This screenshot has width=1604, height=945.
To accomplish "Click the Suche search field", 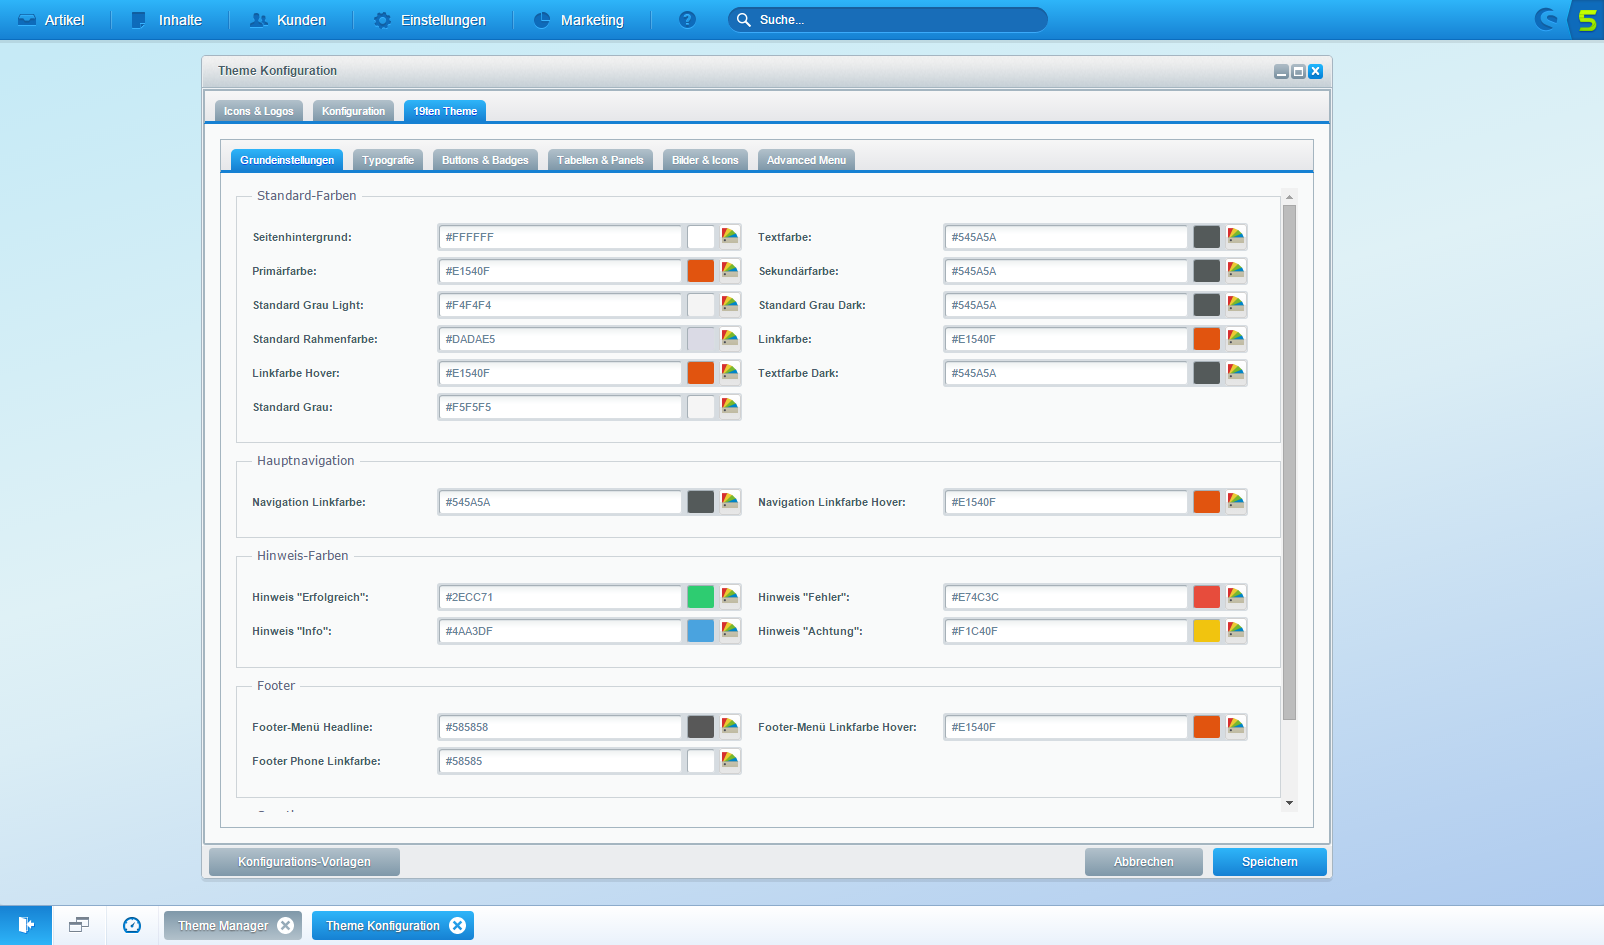I will 888,20.
